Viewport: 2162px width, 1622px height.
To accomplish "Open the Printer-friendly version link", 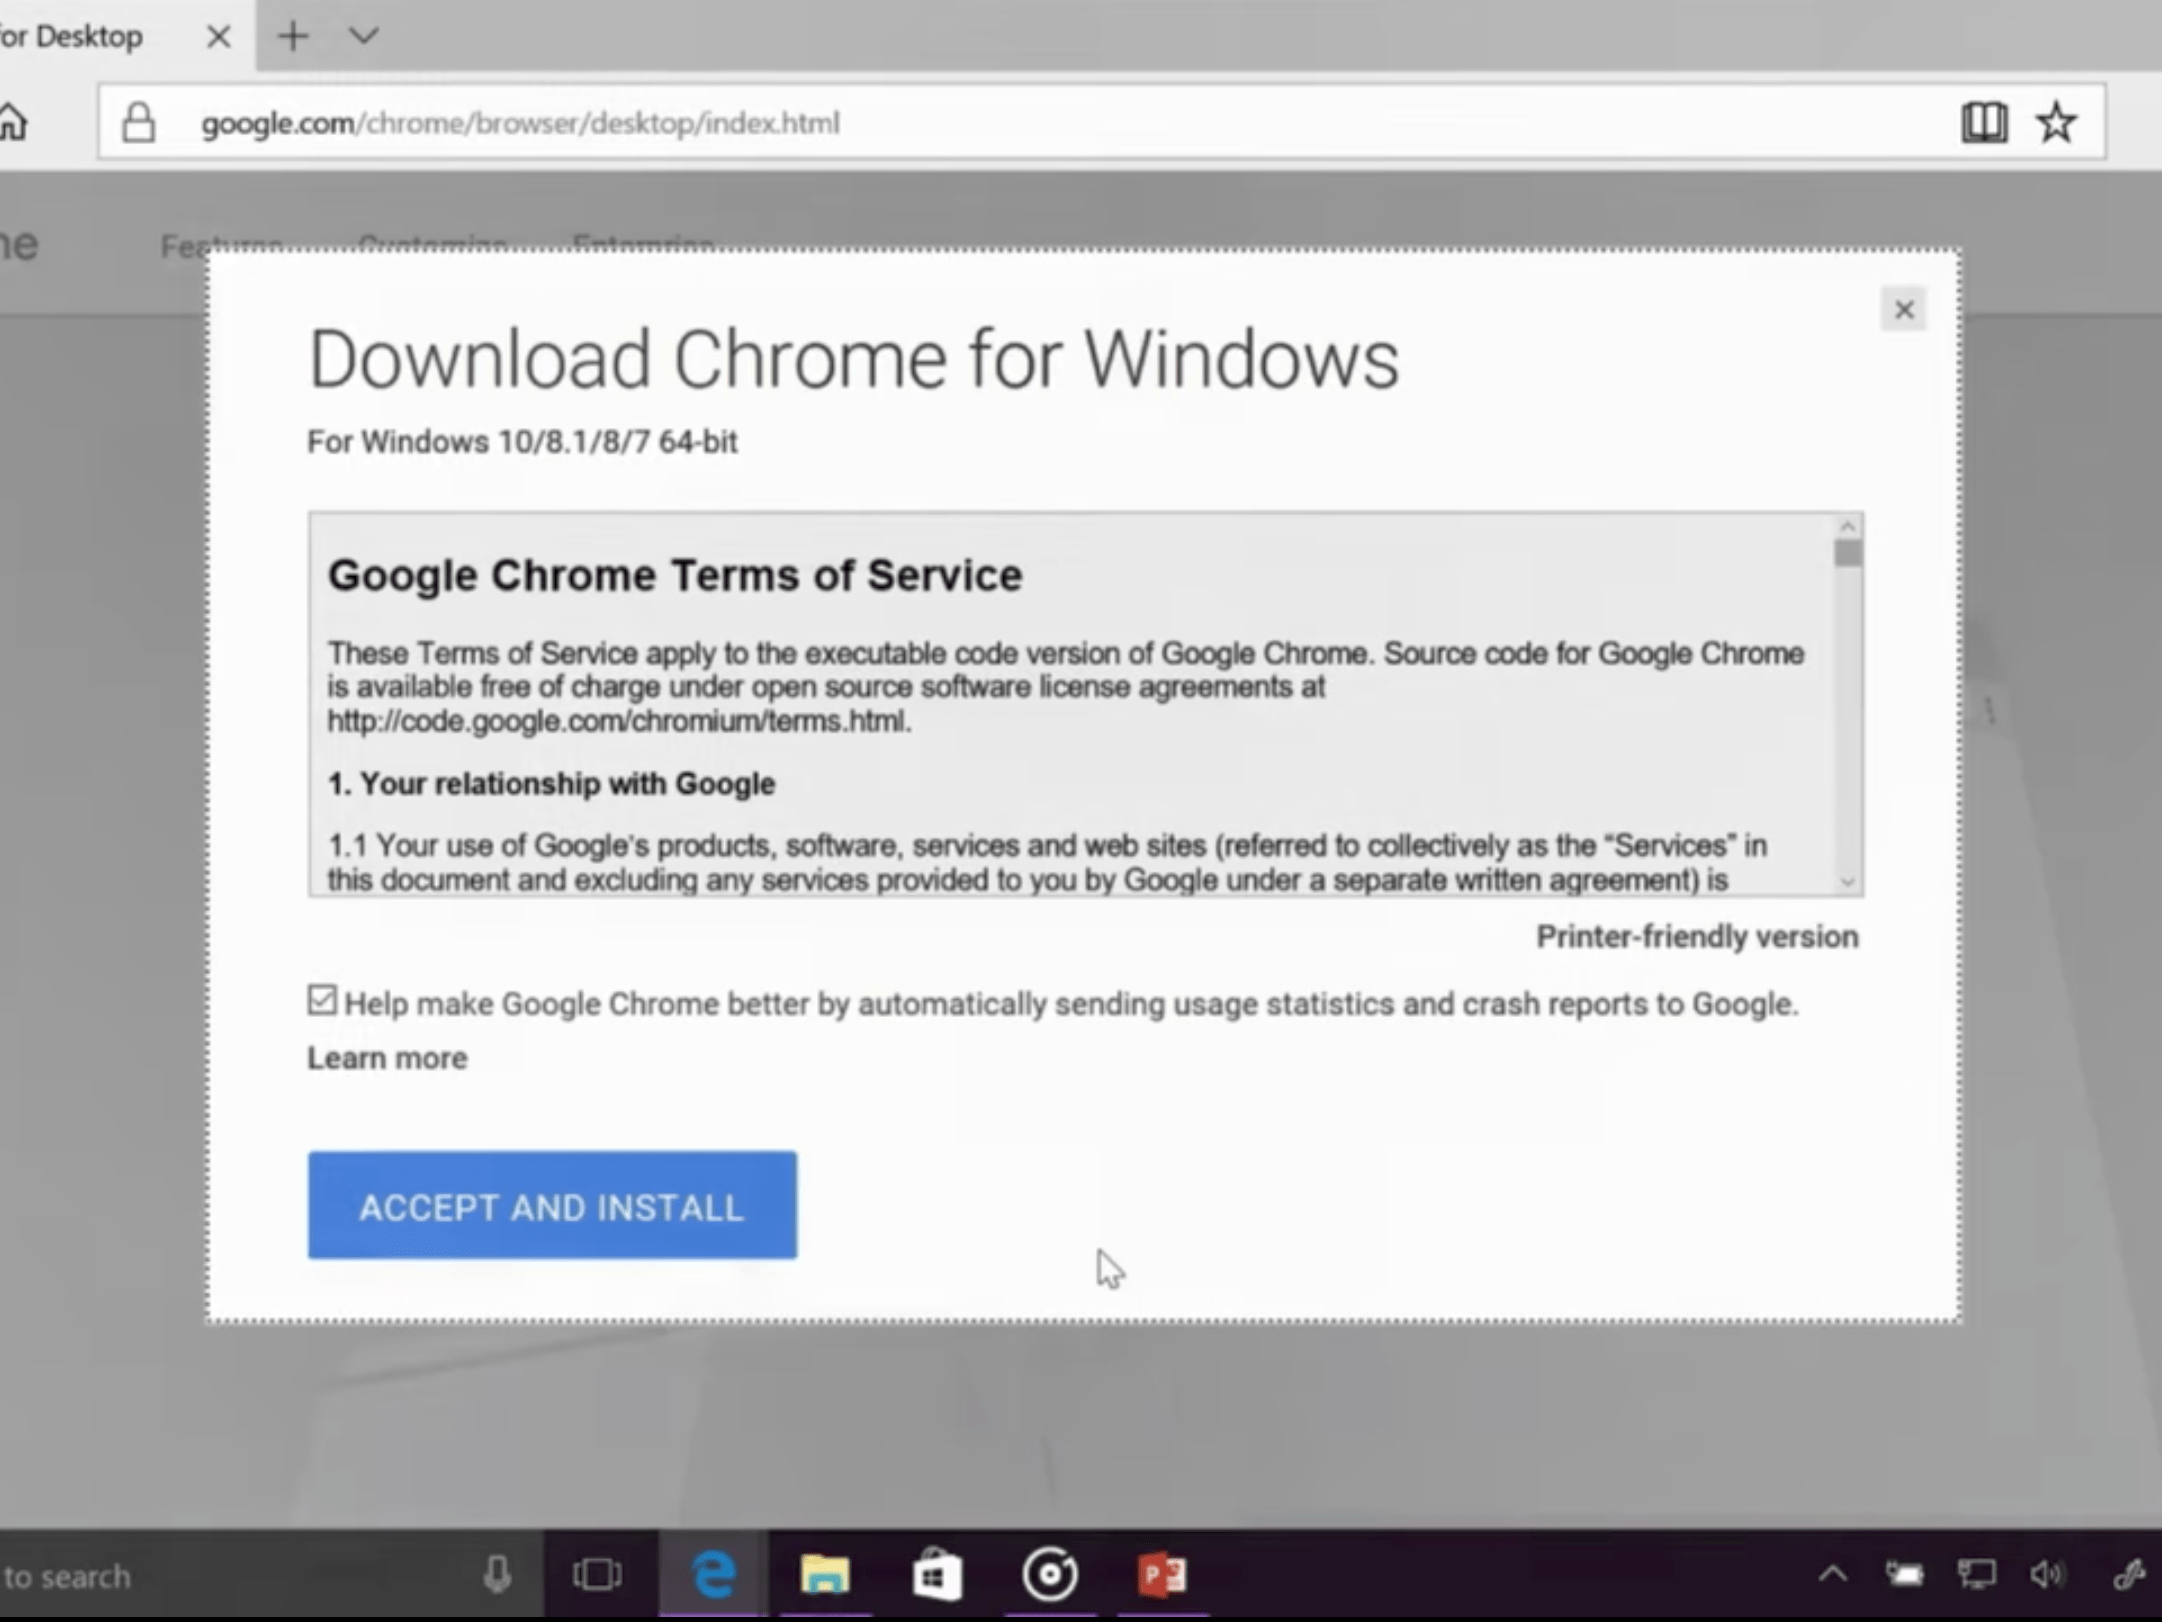I will click(x=1697, y=937).
